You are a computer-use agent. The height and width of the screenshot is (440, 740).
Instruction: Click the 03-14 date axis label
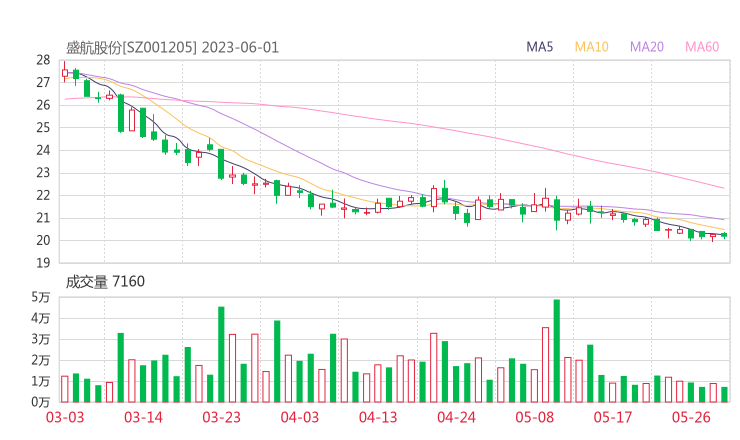point(143,417)
